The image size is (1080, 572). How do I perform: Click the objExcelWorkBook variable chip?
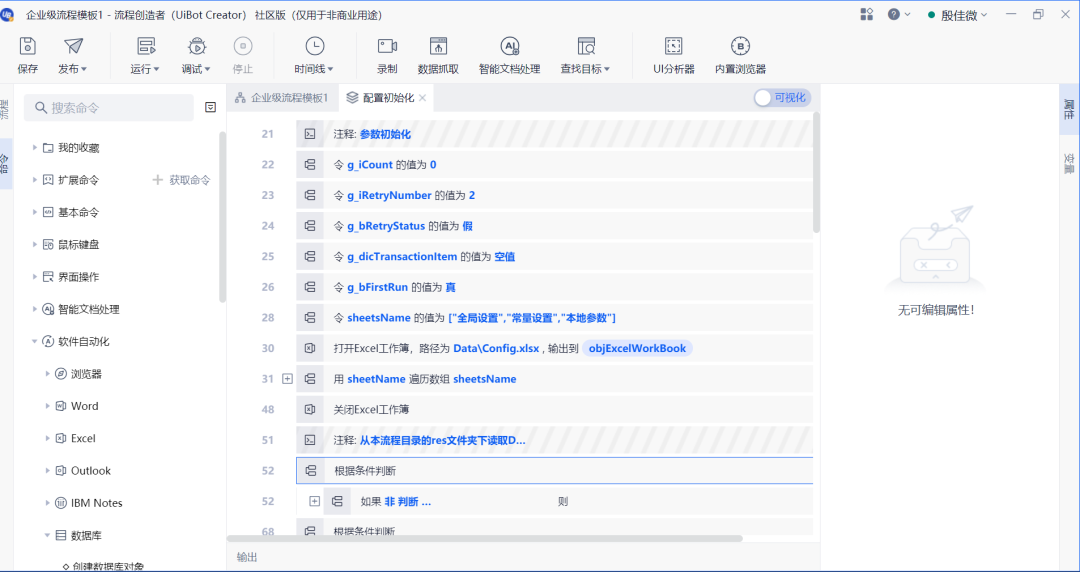click(x=637, y=348)
